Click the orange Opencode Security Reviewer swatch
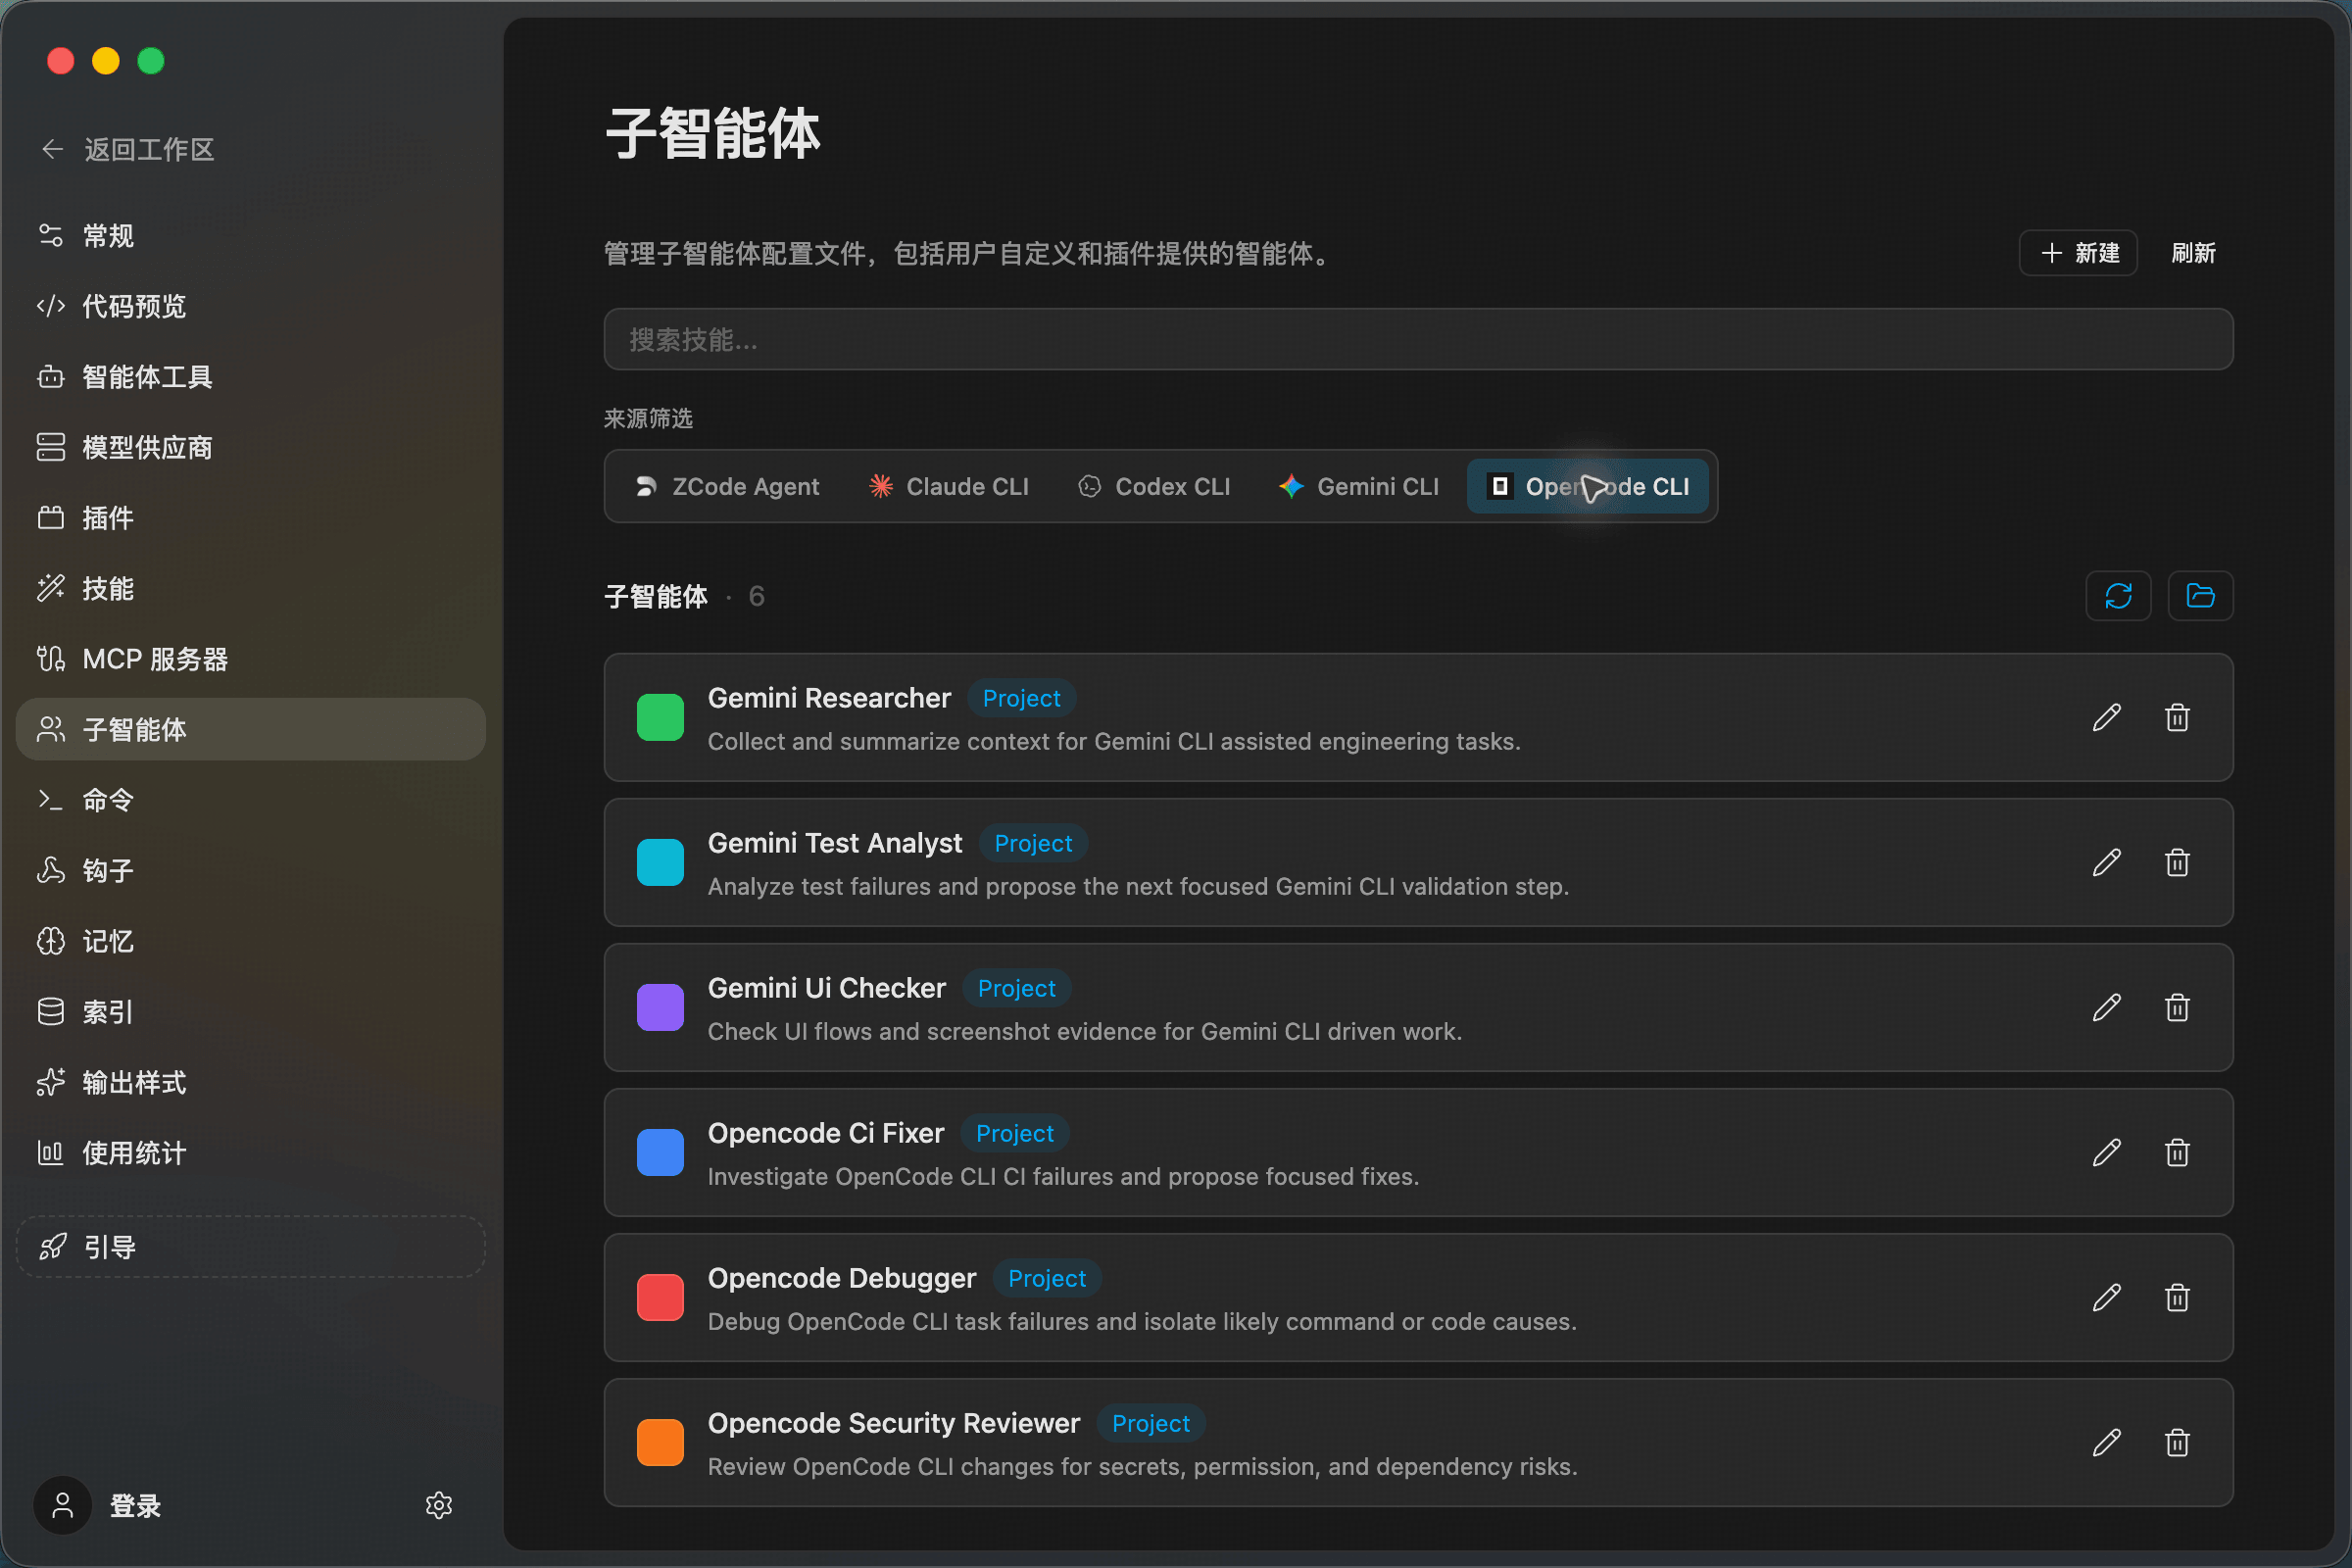The image size is (2352, 1568). (660, 1442)
